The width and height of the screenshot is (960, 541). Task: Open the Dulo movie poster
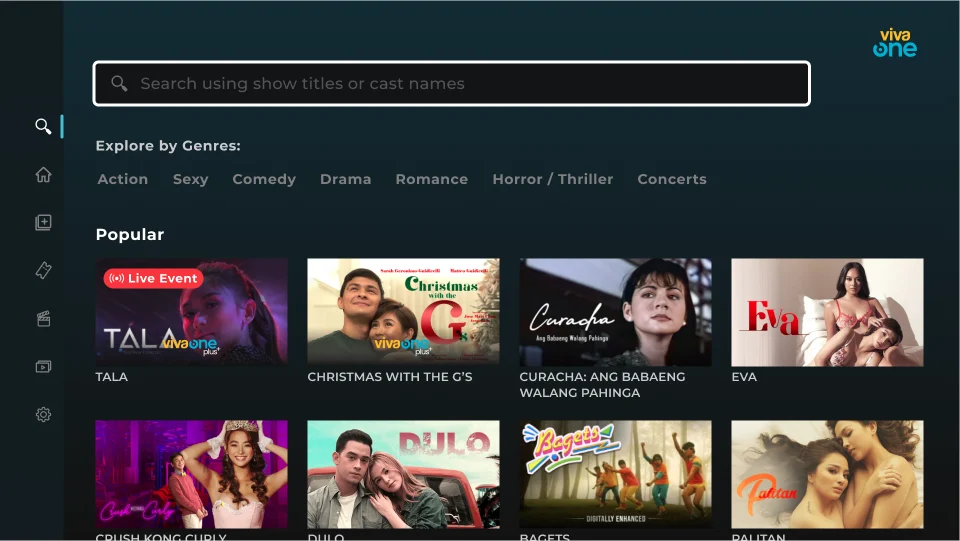(403, 473)
